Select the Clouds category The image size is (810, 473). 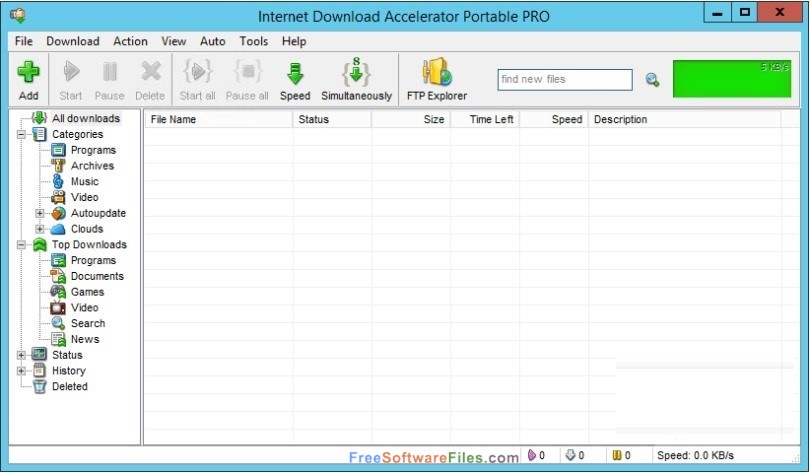(x=87, y=229)
